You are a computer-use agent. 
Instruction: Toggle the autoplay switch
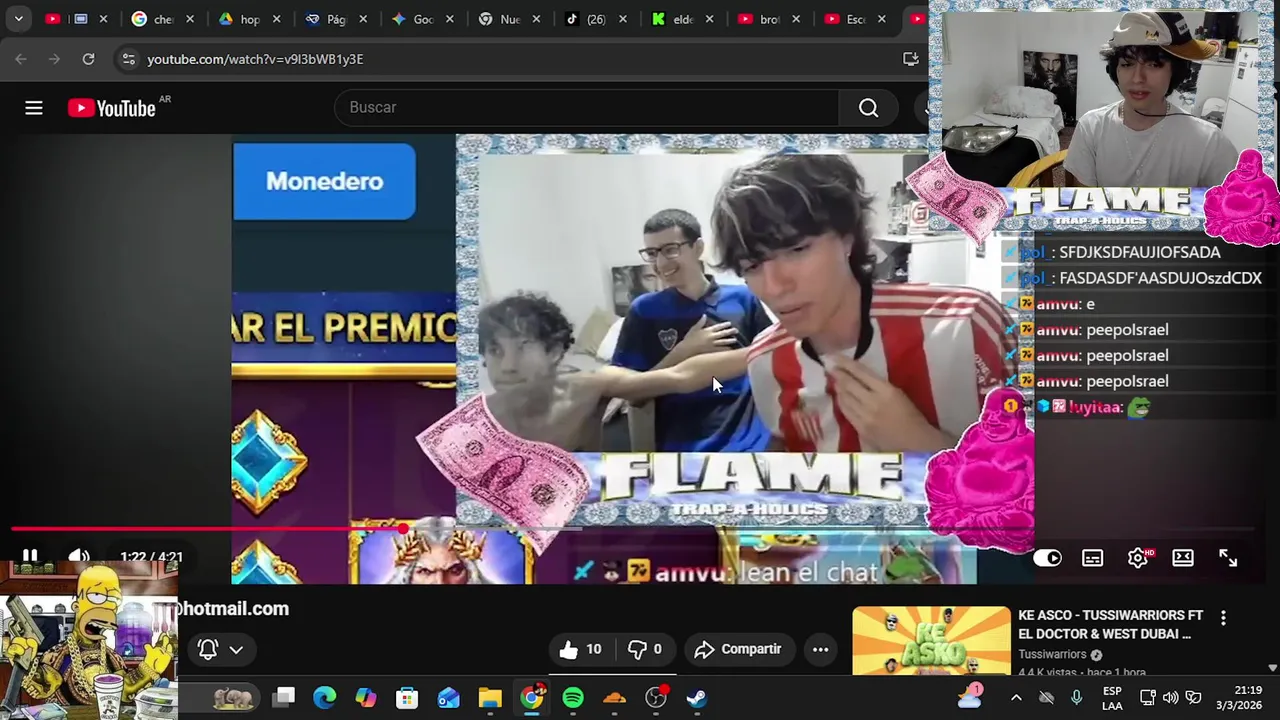point(1047,558)
